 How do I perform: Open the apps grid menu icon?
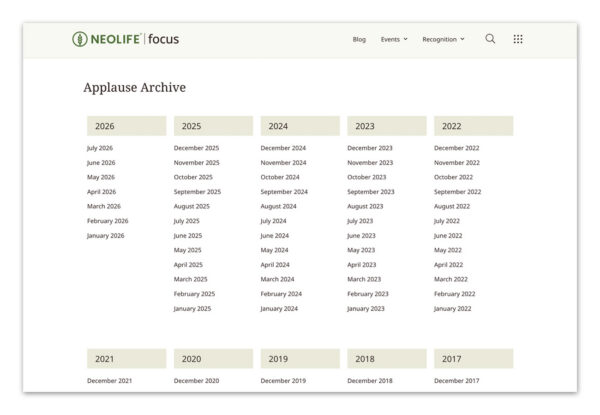point(518,39)
